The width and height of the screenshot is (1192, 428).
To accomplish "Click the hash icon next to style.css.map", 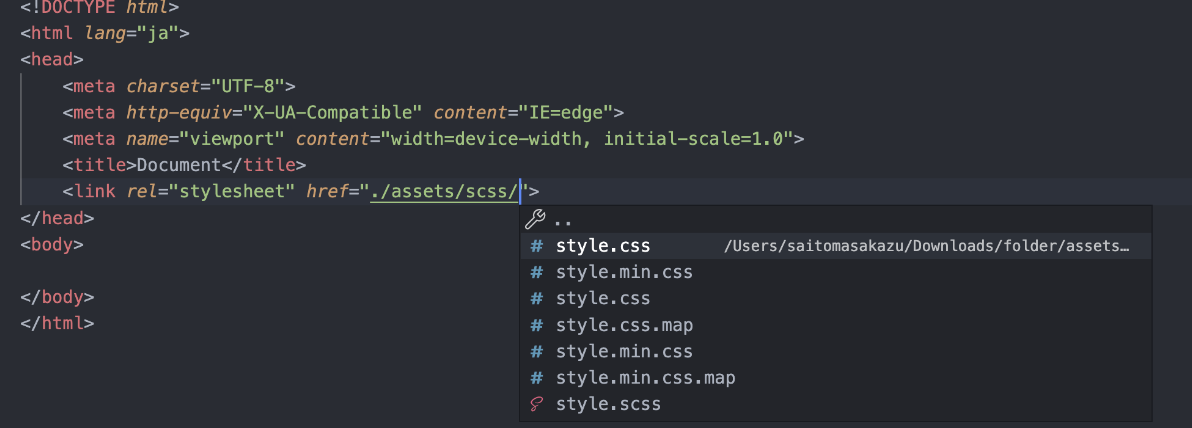I will tap(537, 325).
